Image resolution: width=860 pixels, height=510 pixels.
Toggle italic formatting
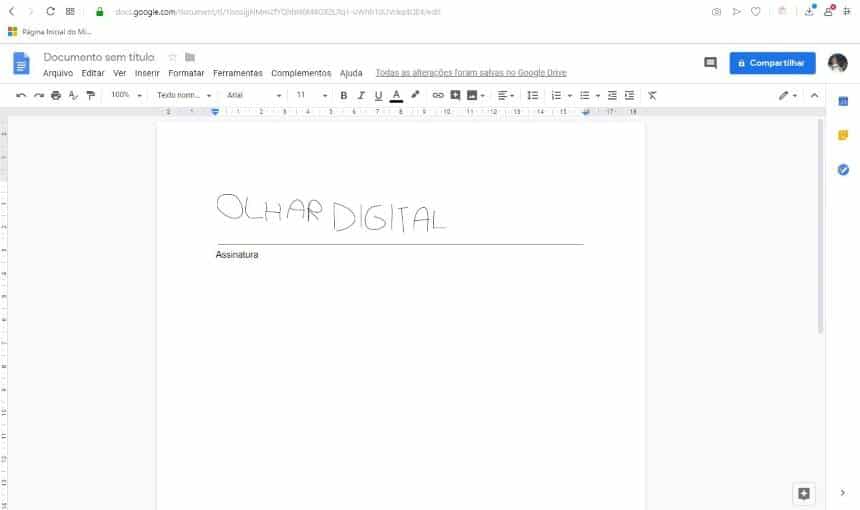pos(361,95)
